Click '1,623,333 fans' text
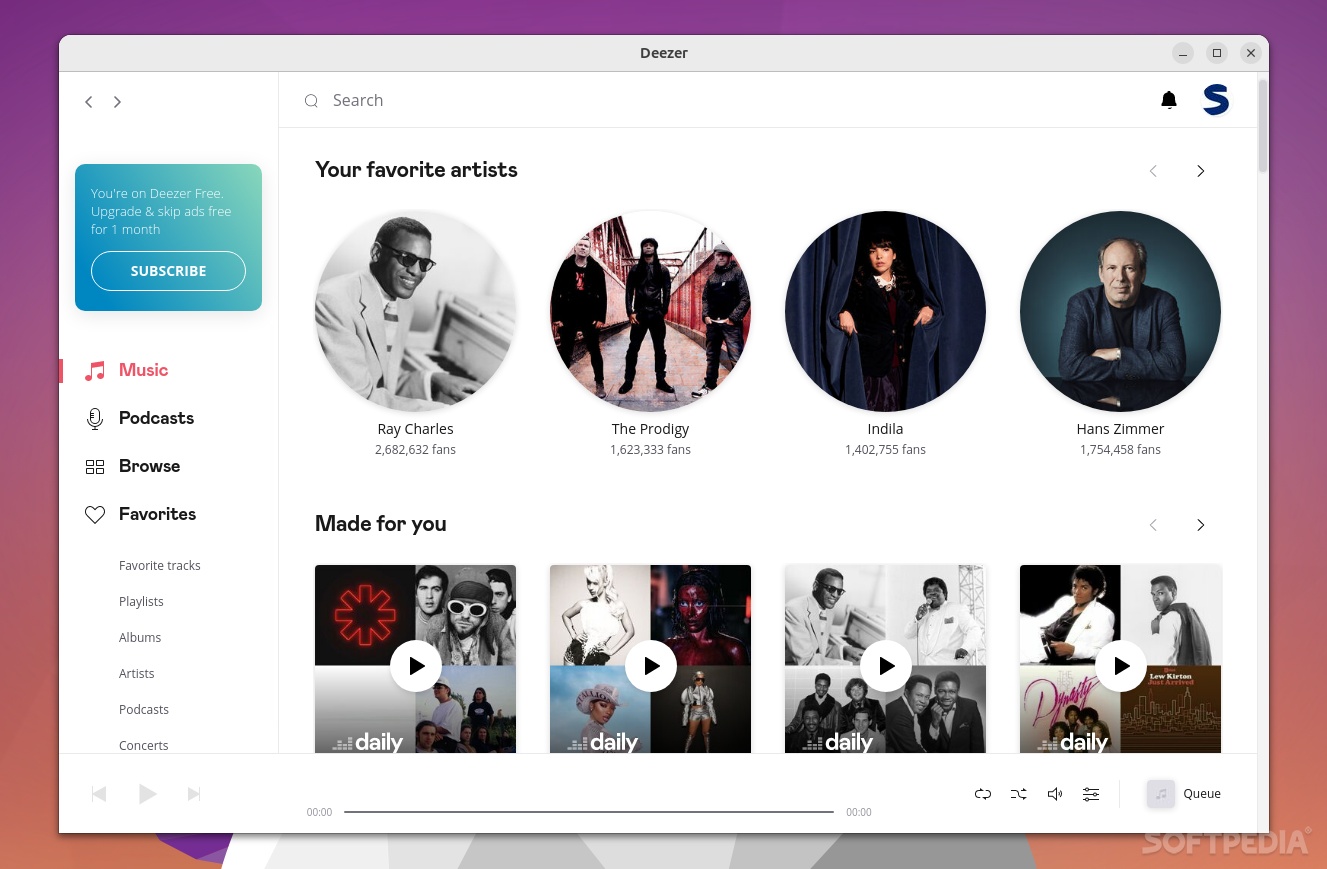 coord(651,450)
